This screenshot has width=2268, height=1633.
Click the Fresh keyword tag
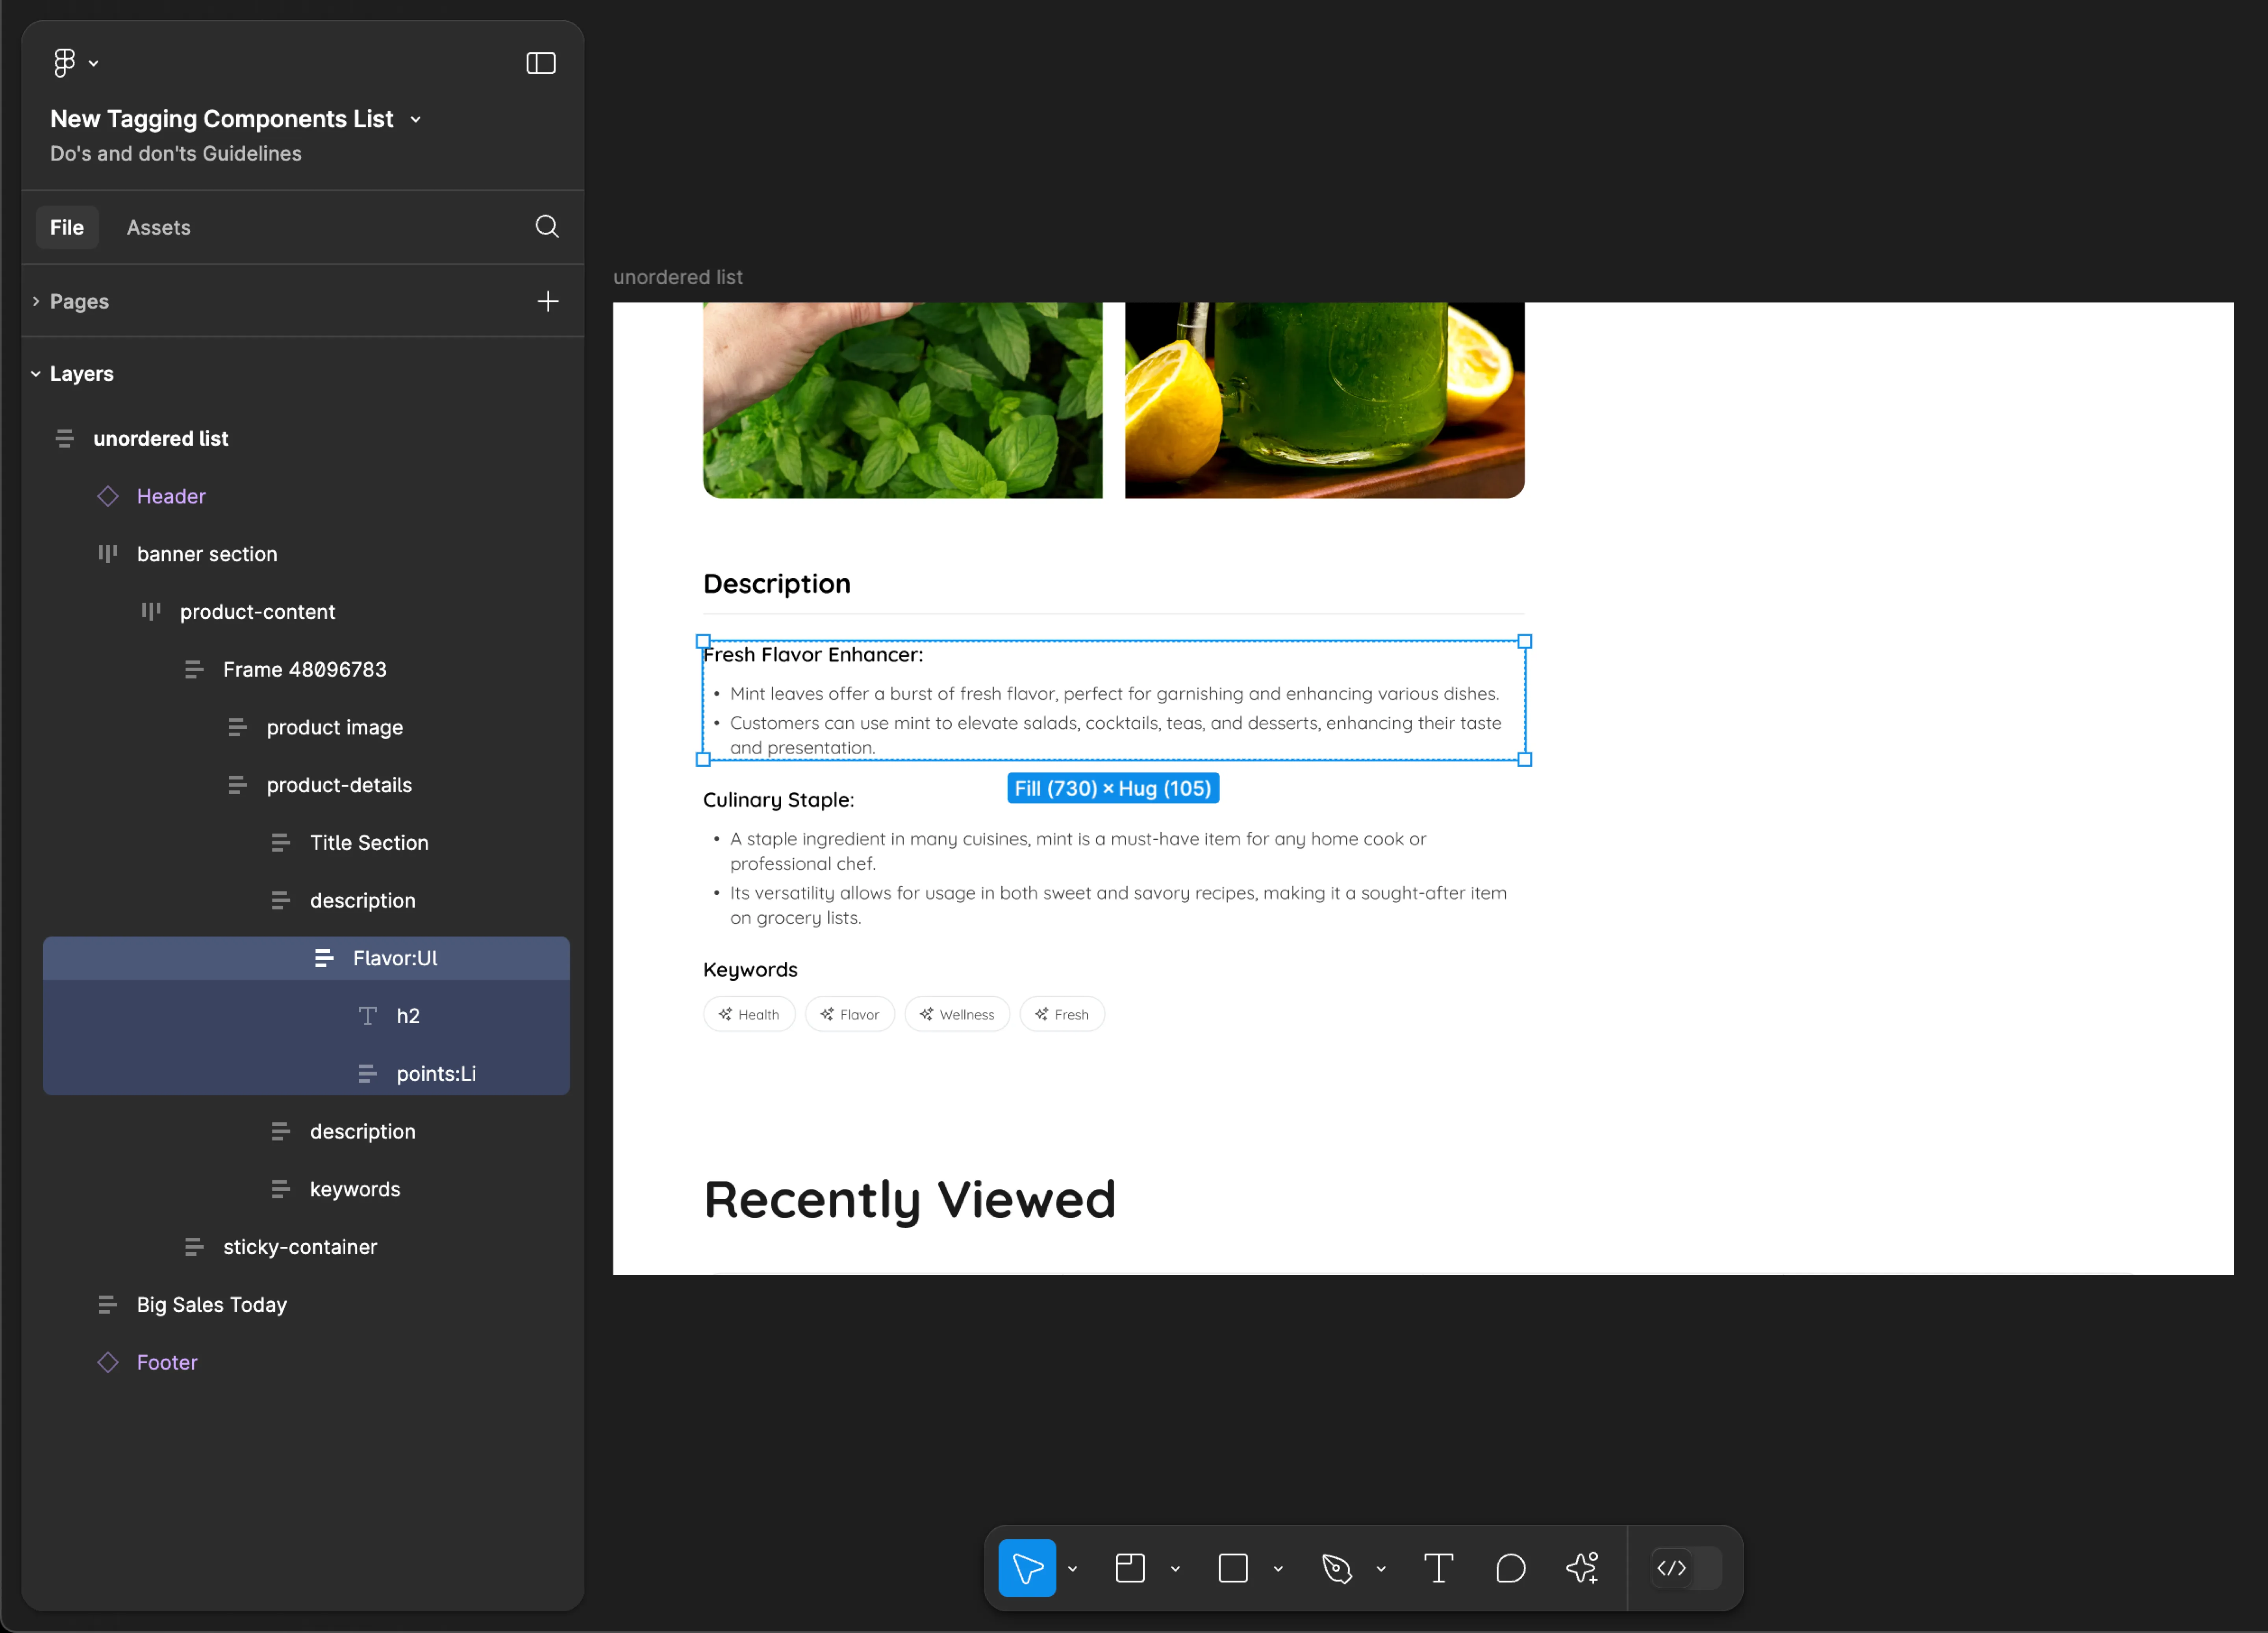(1062, 1014)
